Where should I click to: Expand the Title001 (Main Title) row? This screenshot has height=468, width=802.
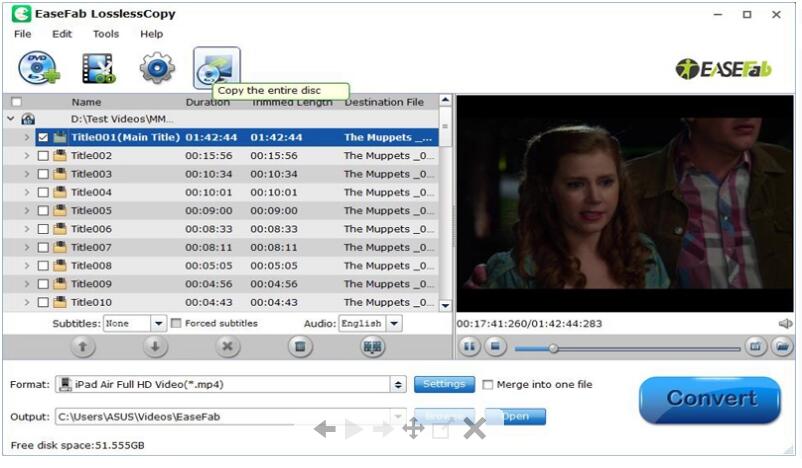pos(27,137)
